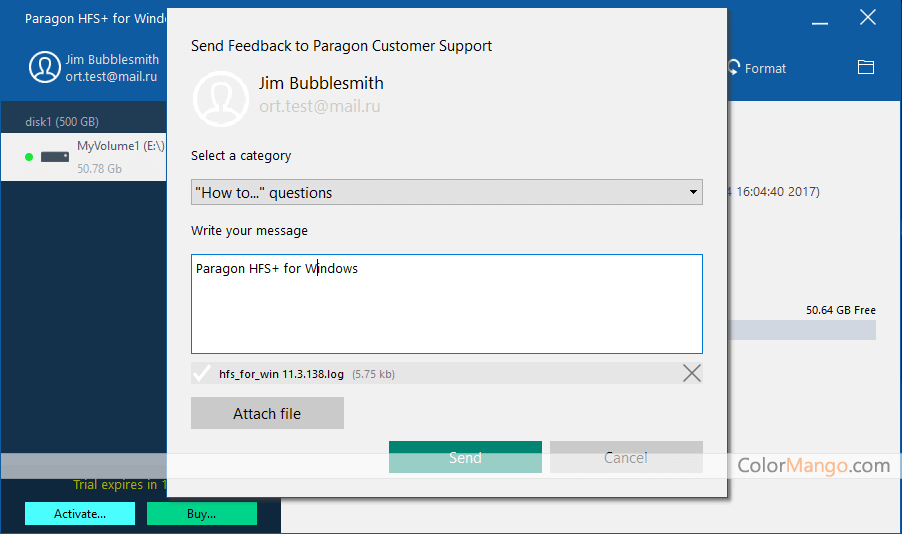Click the user account icon in the header
This screenshot has width=902, height=534.
(44, 67)
